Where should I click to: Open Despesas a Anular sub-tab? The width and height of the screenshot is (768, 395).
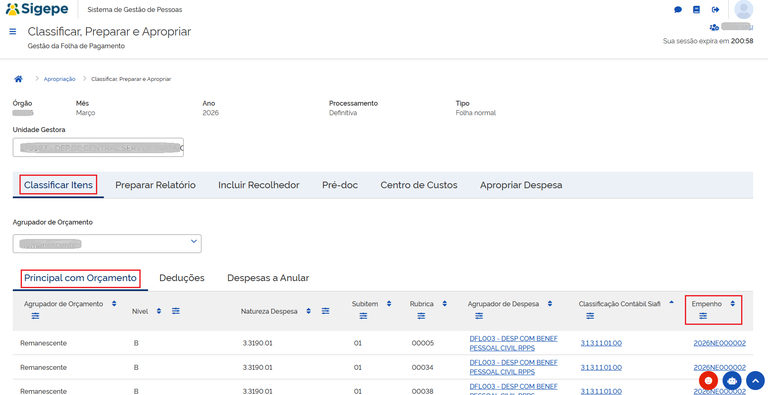click(x=268, y=278)
